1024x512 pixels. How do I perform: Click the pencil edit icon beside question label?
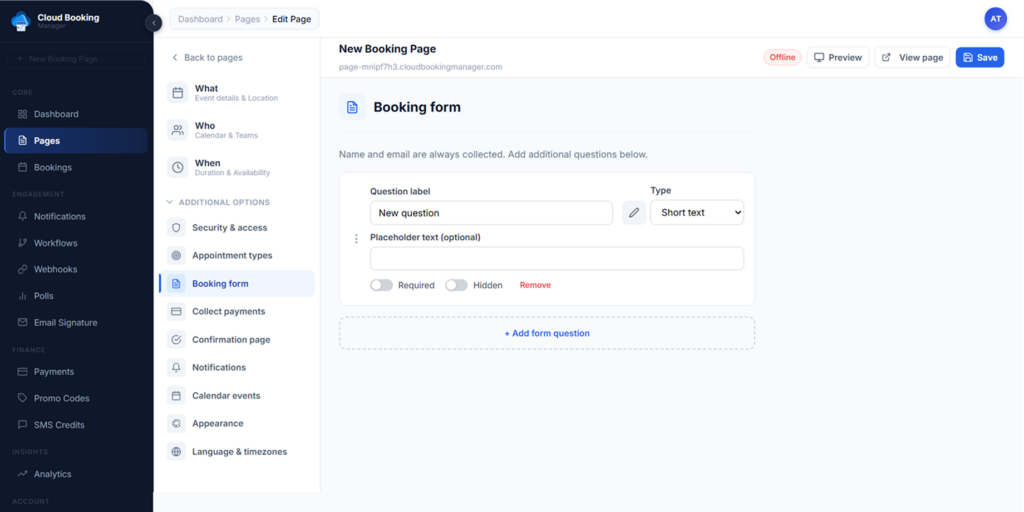(634, 213)
